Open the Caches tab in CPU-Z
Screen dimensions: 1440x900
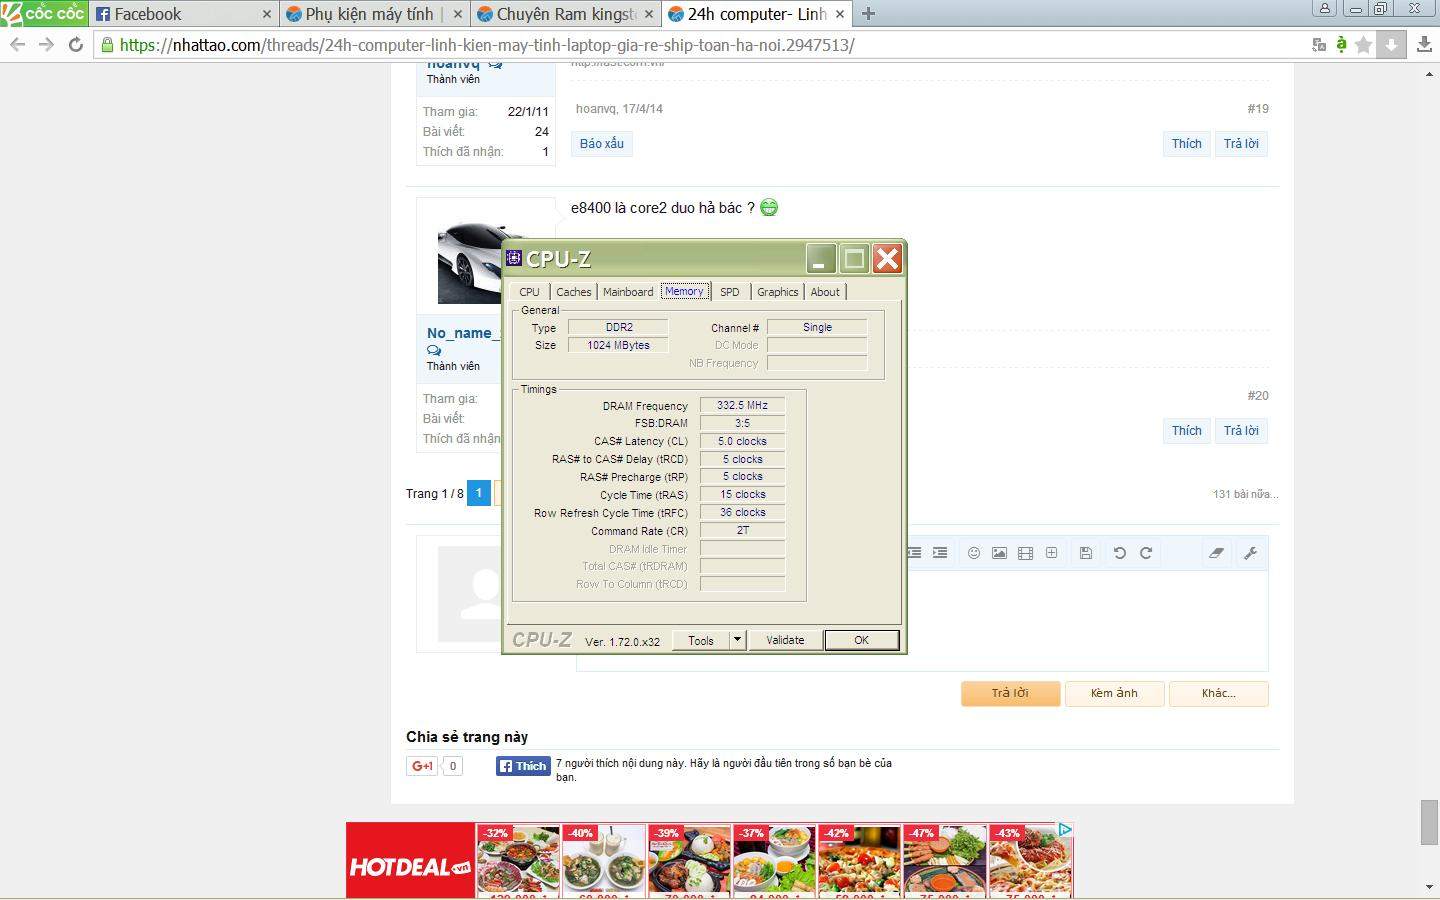click(574, 292)
